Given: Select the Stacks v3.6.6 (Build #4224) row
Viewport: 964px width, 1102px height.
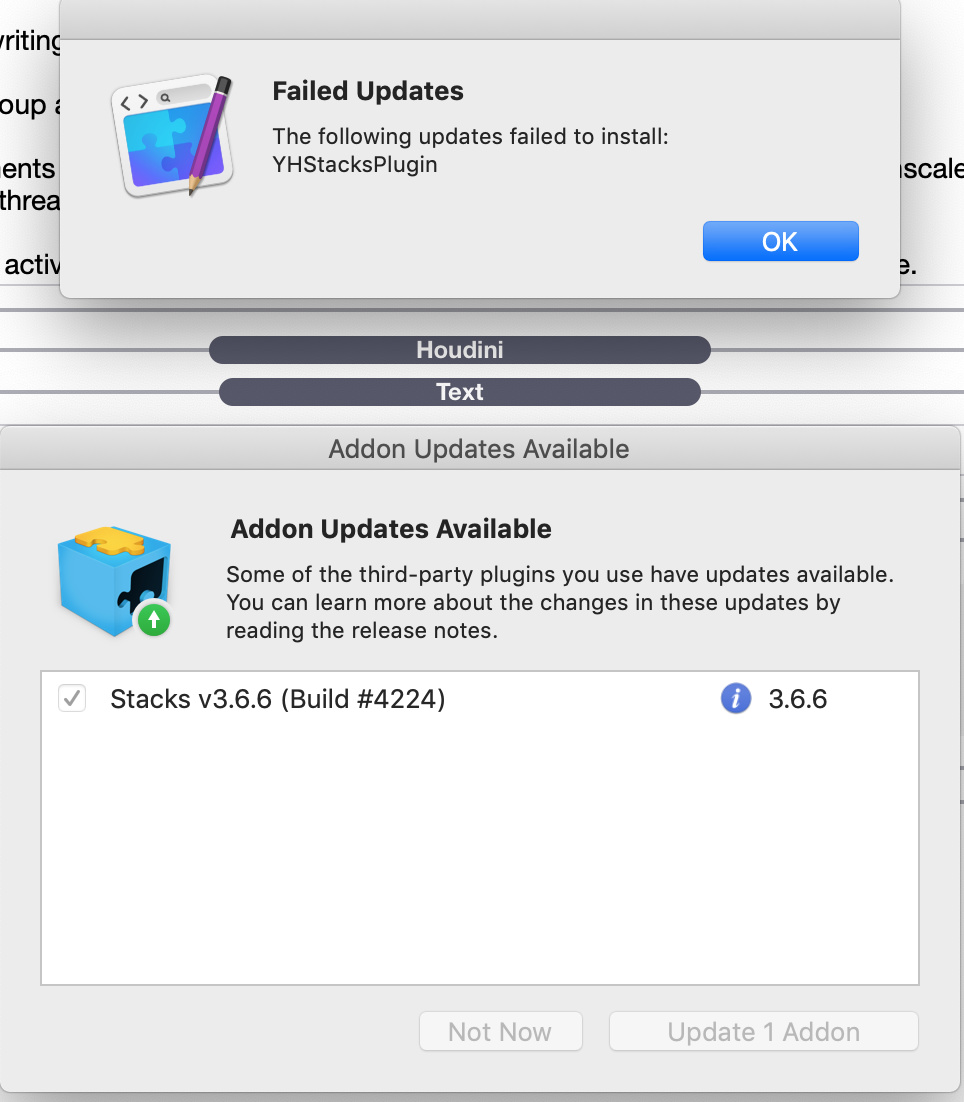Looking at the screenshot, I should [x=479, y=699].
